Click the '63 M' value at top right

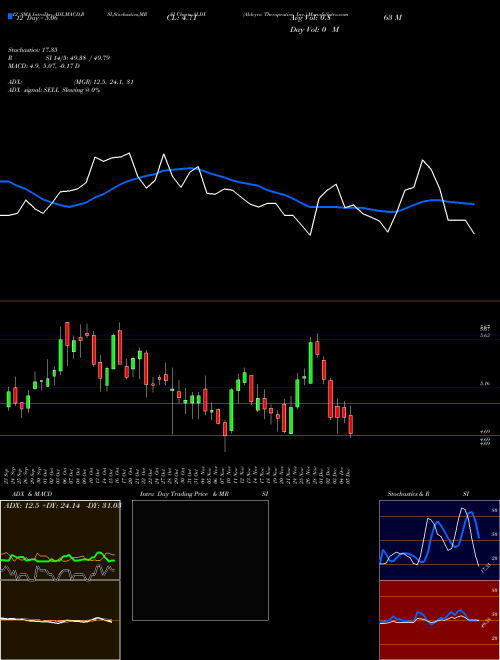393,18
